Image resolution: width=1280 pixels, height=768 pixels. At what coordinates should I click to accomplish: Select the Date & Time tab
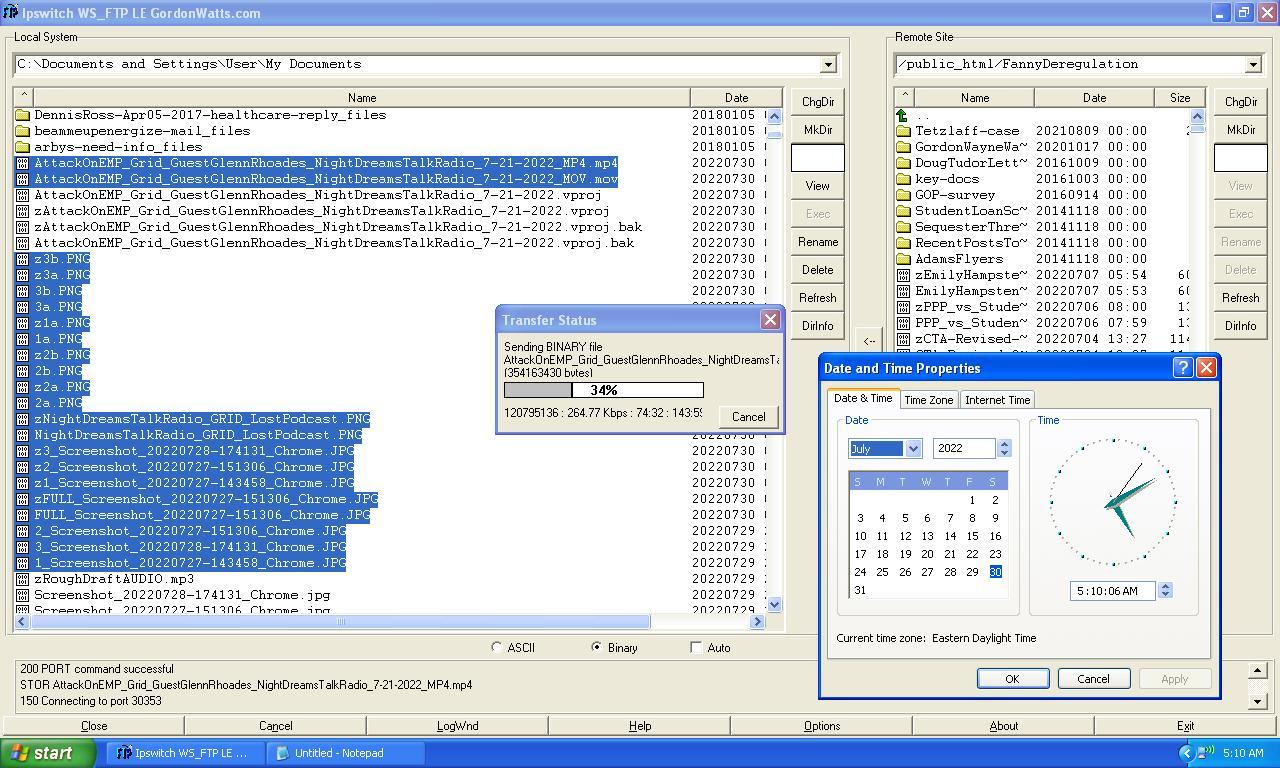click(863, 398)
